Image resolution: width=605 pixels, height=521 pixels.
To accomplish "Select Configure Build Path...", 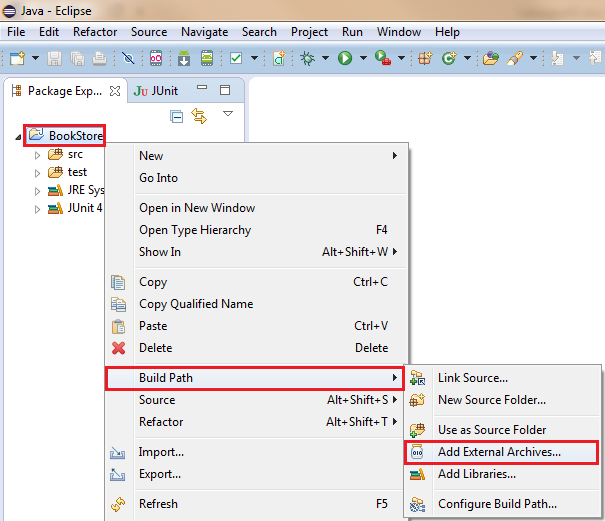I will click(502, 504).
